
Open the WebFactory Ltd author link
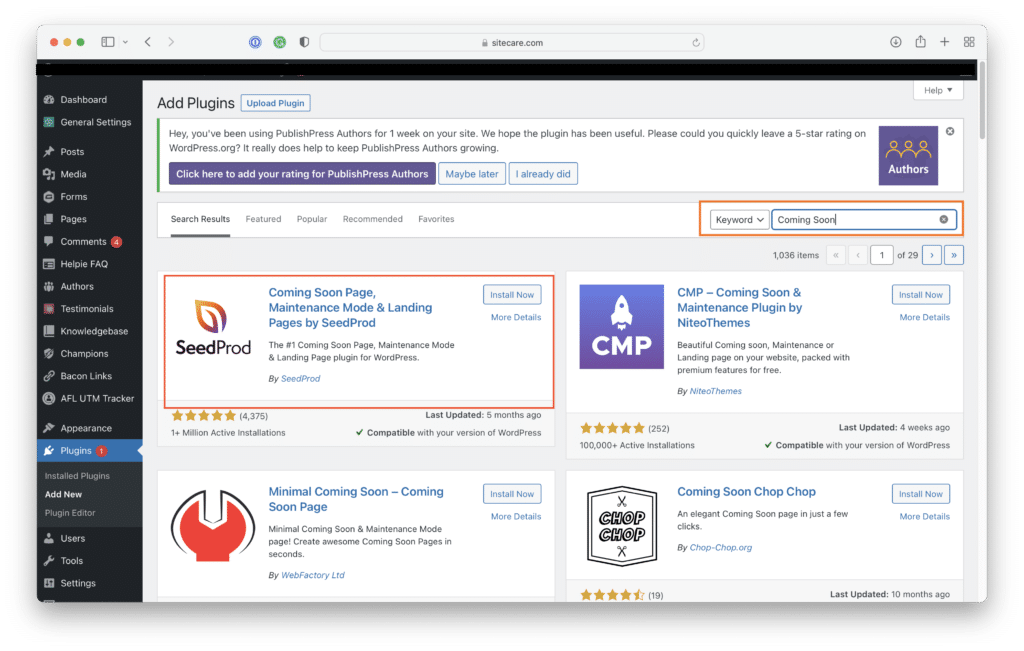click(313, 575)
